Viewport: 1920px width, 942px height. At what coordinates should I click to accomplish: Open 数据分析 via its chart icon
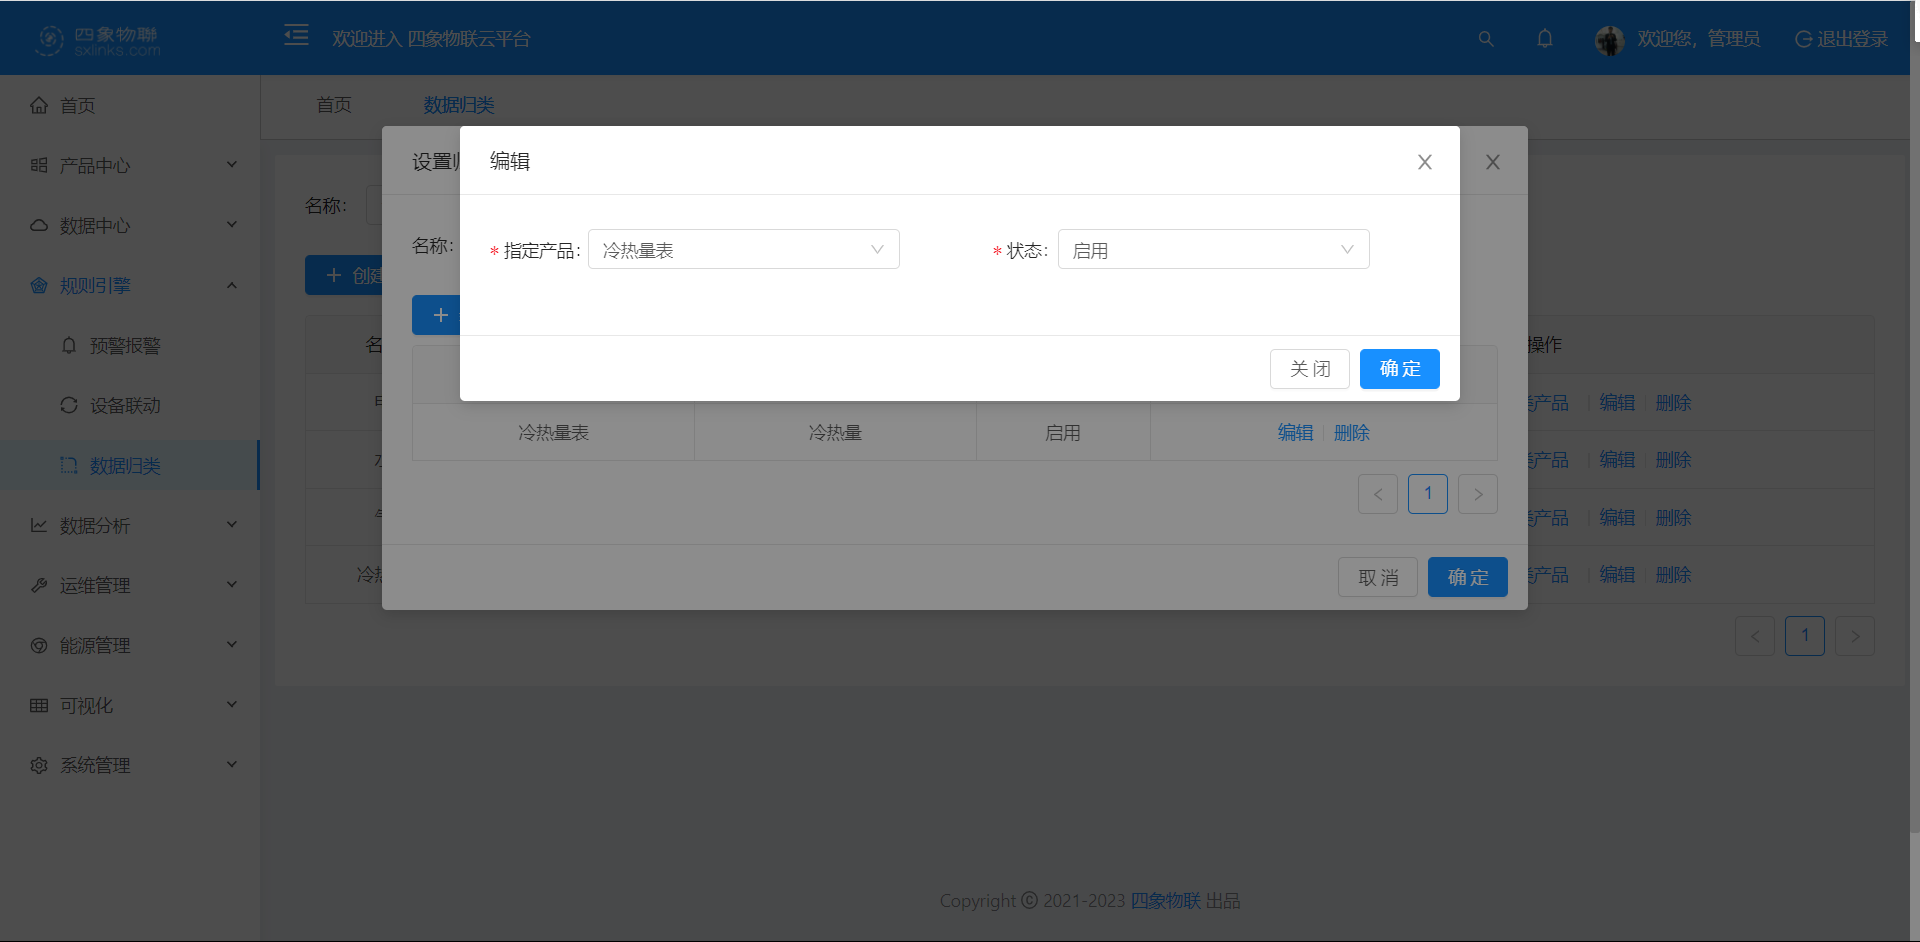[x=38, y=524]
